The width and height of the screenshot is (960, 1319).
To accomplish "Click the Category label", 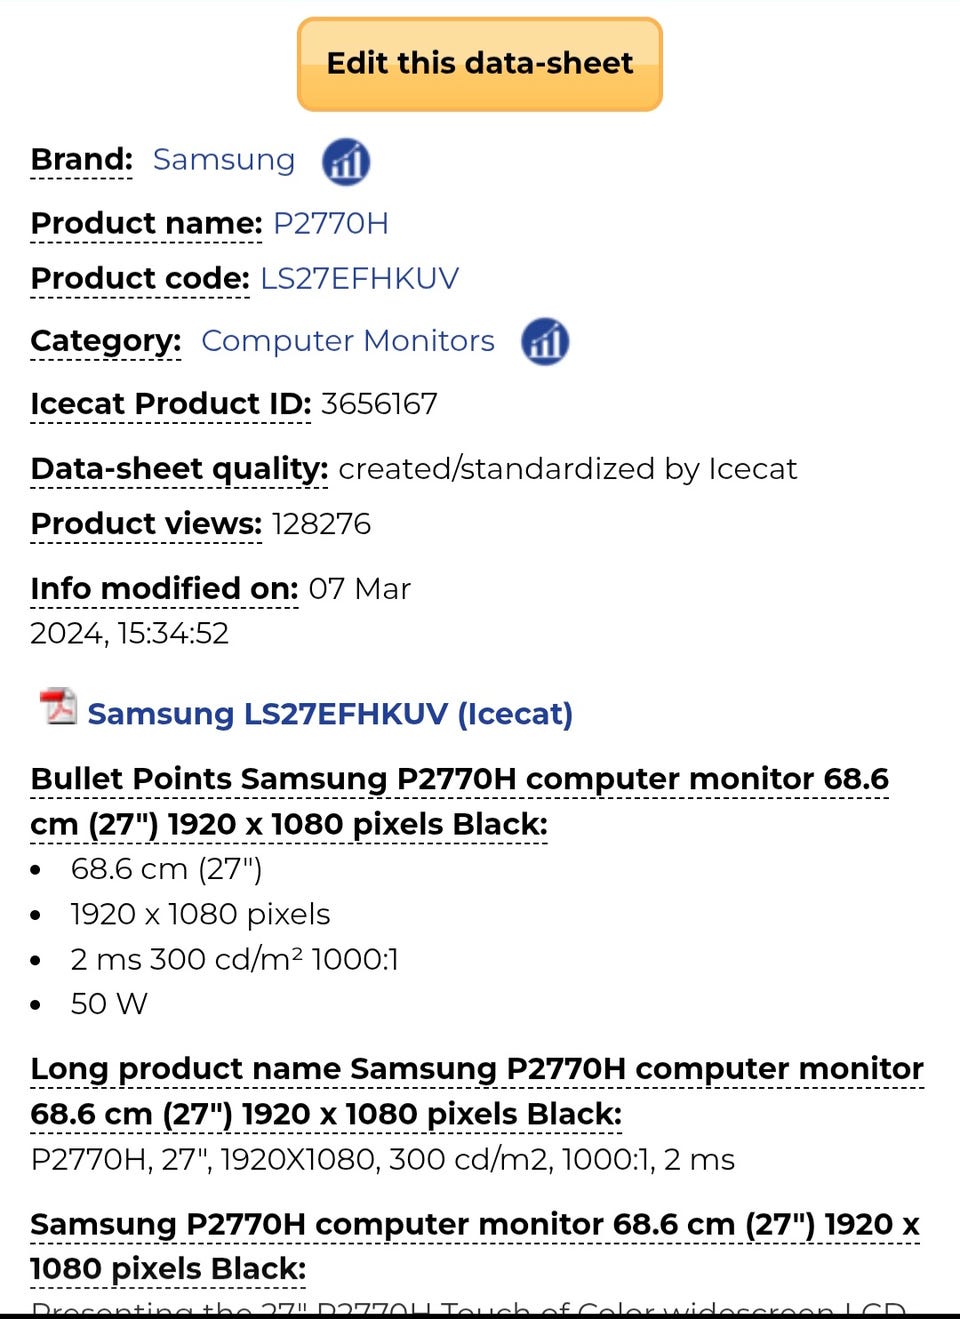I will [x=106, y=341].
